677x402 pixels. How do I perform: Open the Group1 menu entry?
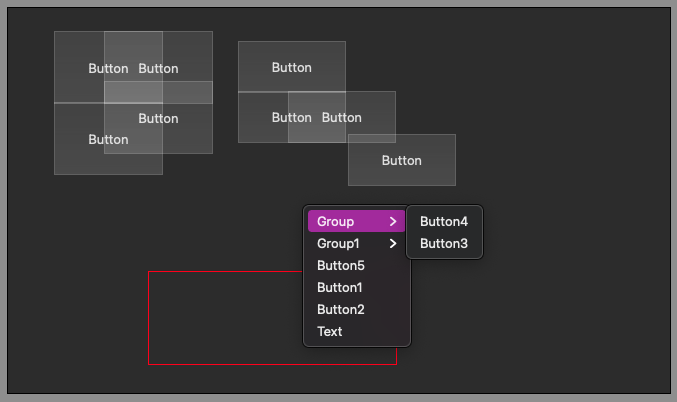[338, 244]
